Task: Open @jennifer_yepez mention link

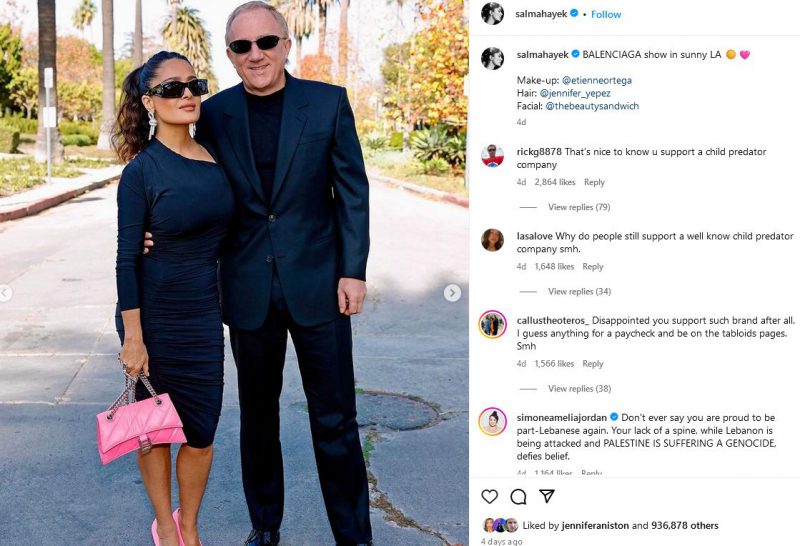Action: coord(575,93)
